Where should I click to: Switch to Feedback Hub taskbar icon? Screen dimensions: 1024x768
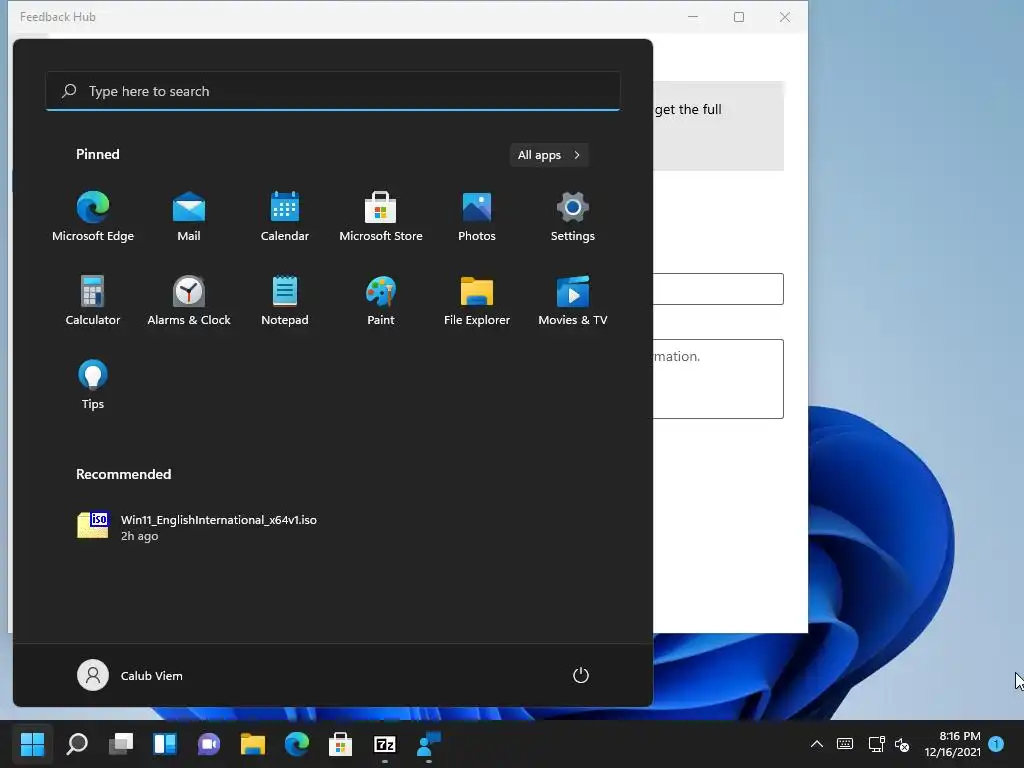click(x=428, y=744)
